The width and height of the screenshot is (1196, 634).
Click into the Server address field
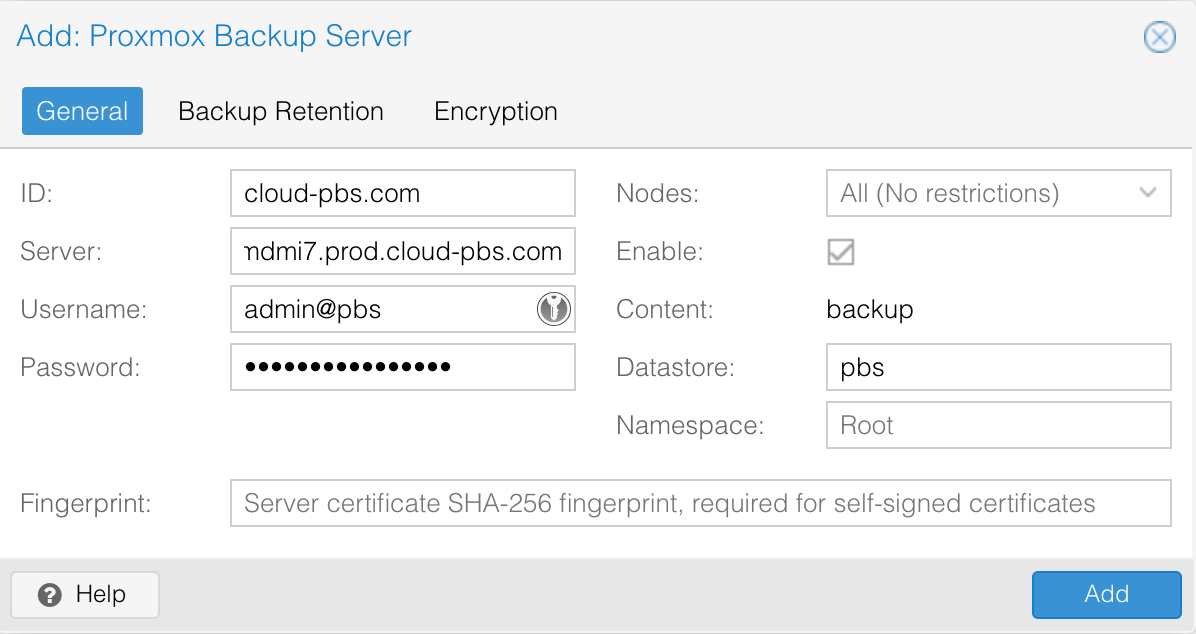coord(402,251)
